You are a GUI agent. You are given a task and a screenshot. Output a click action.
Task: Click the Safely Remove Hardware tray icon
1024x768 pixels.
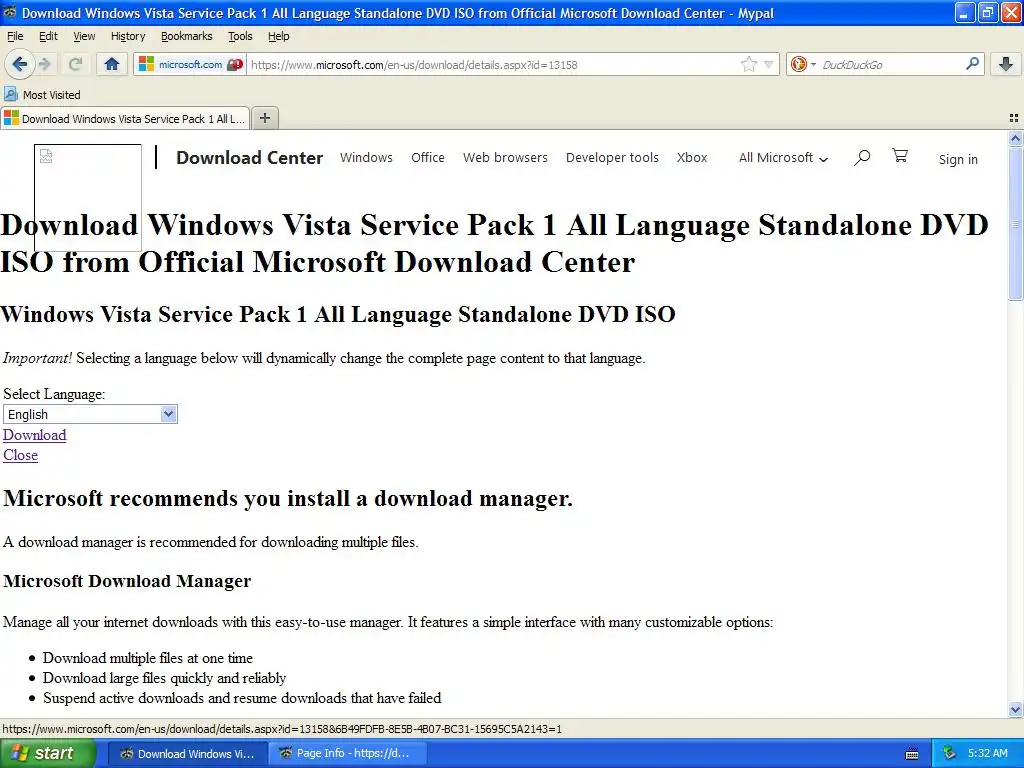pos(950,753)
